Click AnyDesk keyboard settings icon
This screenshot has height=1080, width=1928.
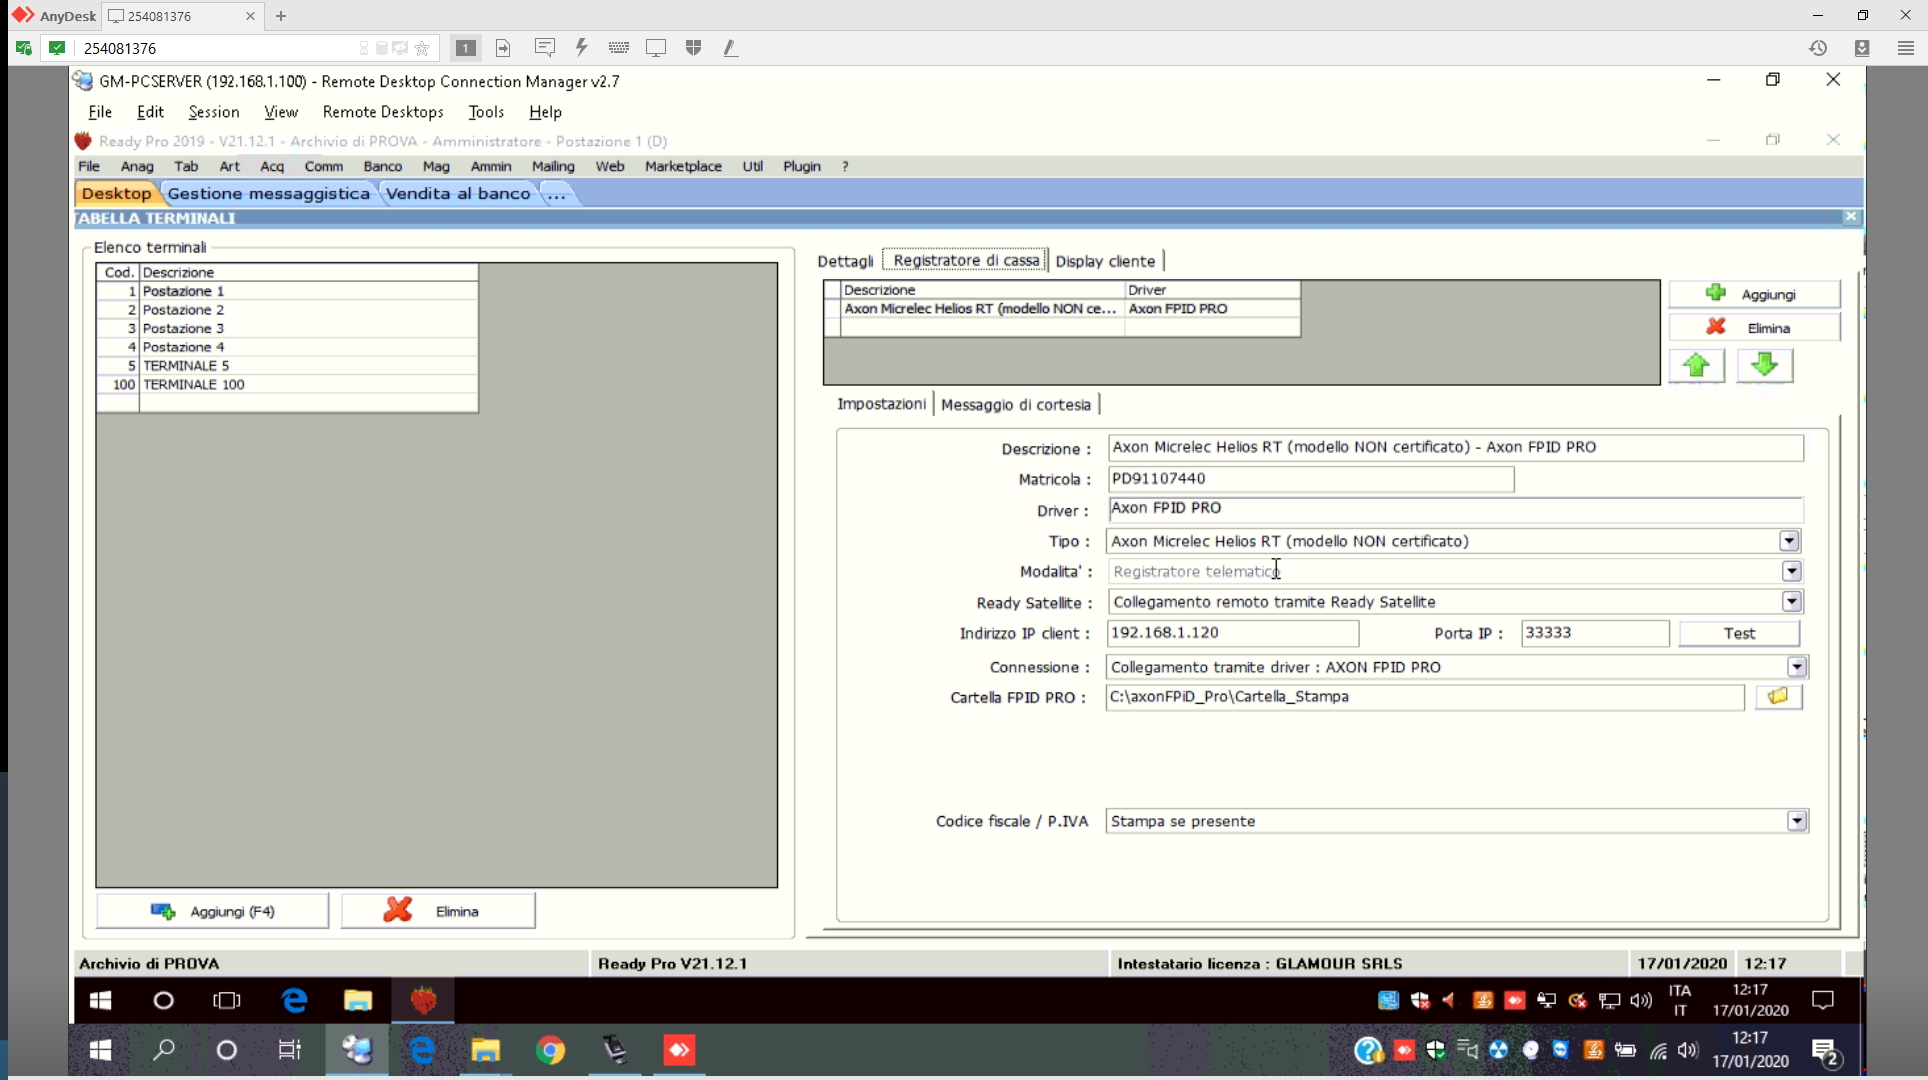coord(619,47)
